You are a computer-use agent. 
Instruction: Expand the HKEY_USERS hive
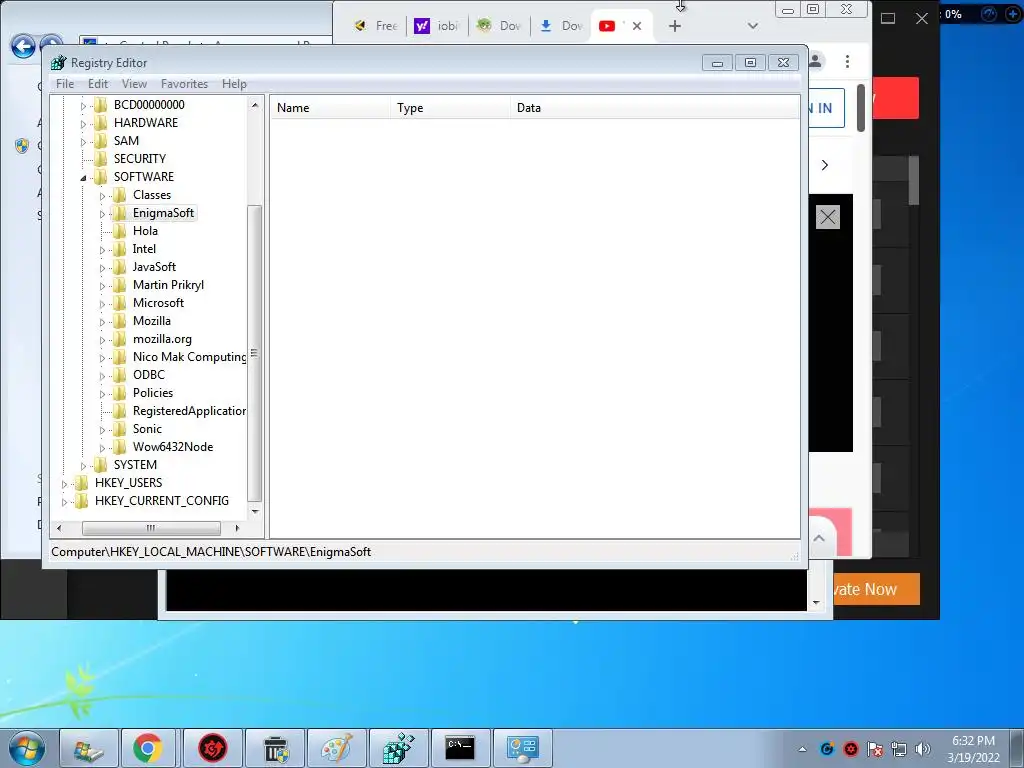(x=64, y=484)
